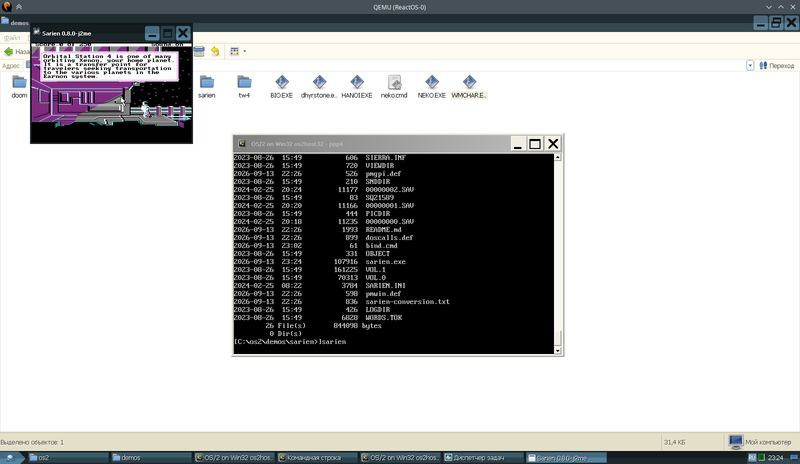Click the QEMU keep-above arrow icon

19,7
